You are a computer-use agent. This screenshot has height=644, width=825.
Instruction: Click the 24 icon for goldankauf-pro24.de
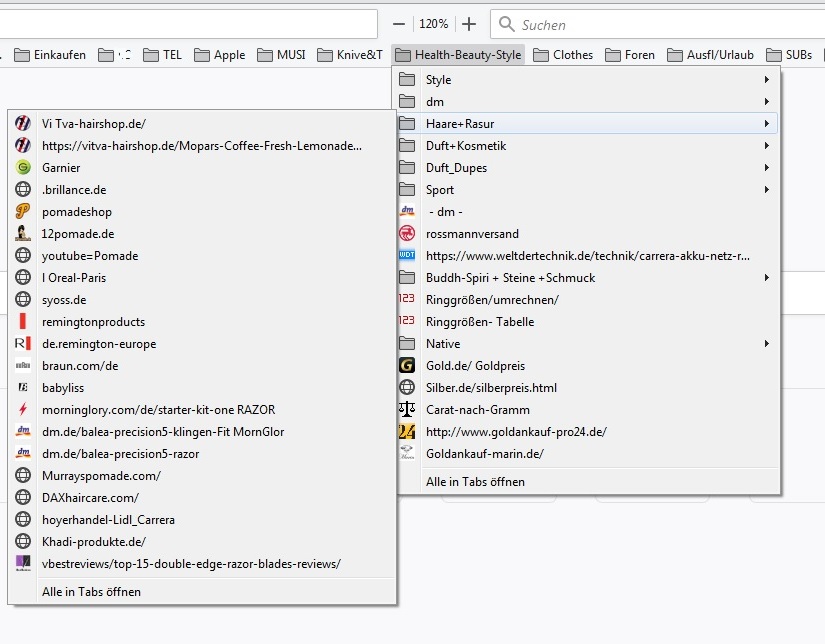click(x=407, y=431)
